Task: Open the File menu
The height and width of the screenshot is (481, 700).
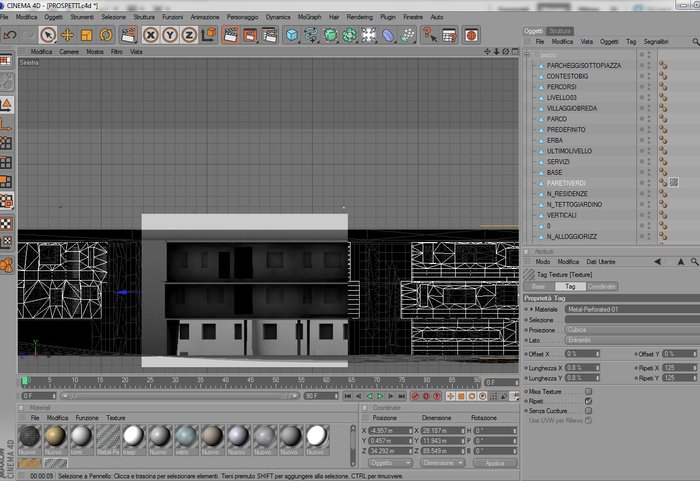Action: (x=4, y=17)
